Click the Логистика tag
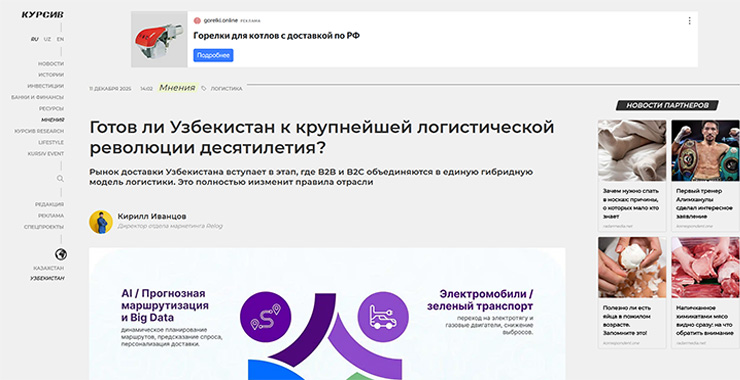This screenshot has width=740, height=380. pos(227,89)
